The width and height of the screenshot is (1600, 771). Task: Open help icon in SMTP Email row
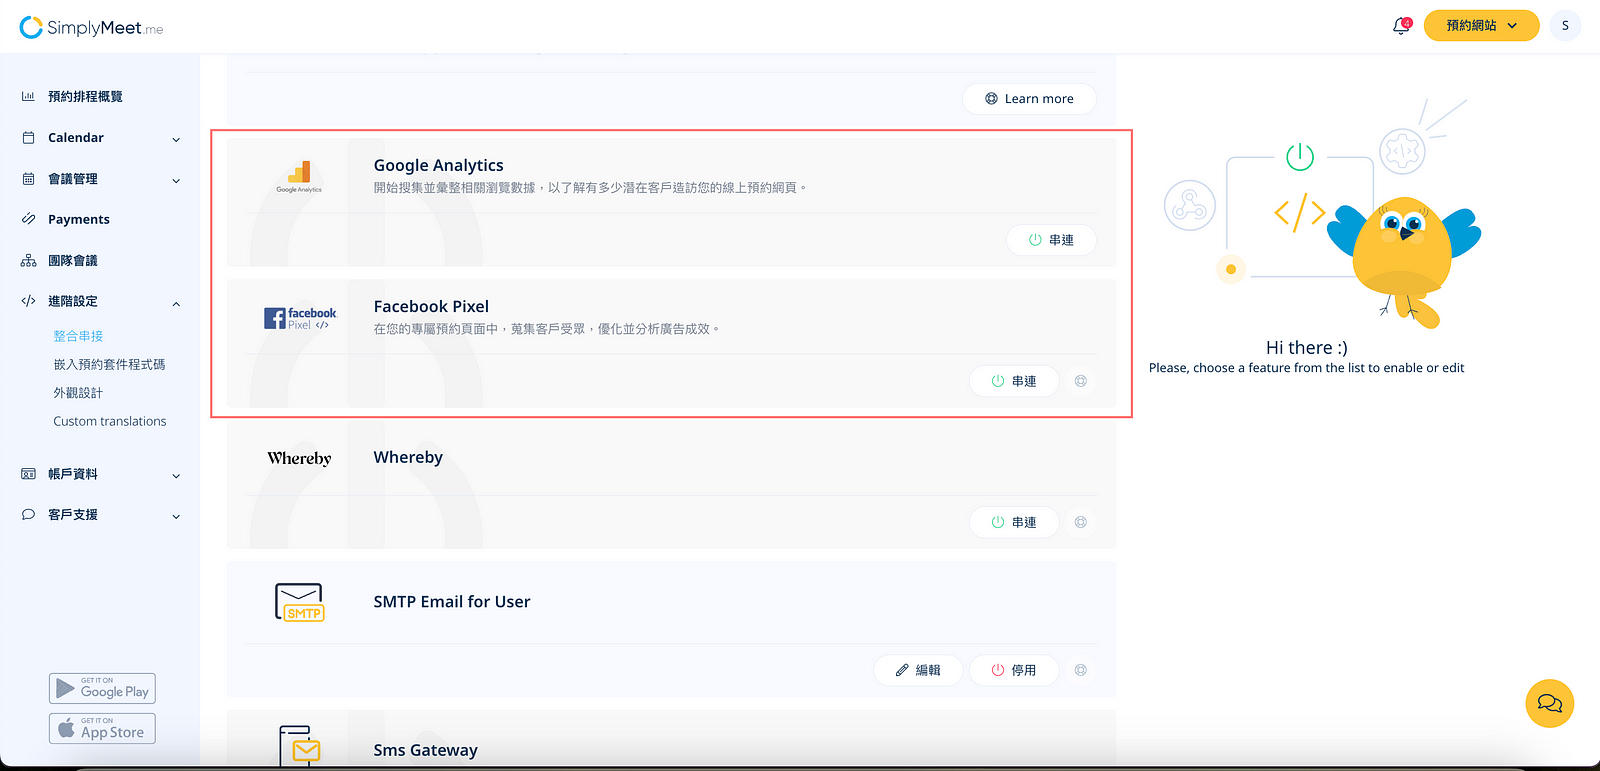(x=1081, y=670)
